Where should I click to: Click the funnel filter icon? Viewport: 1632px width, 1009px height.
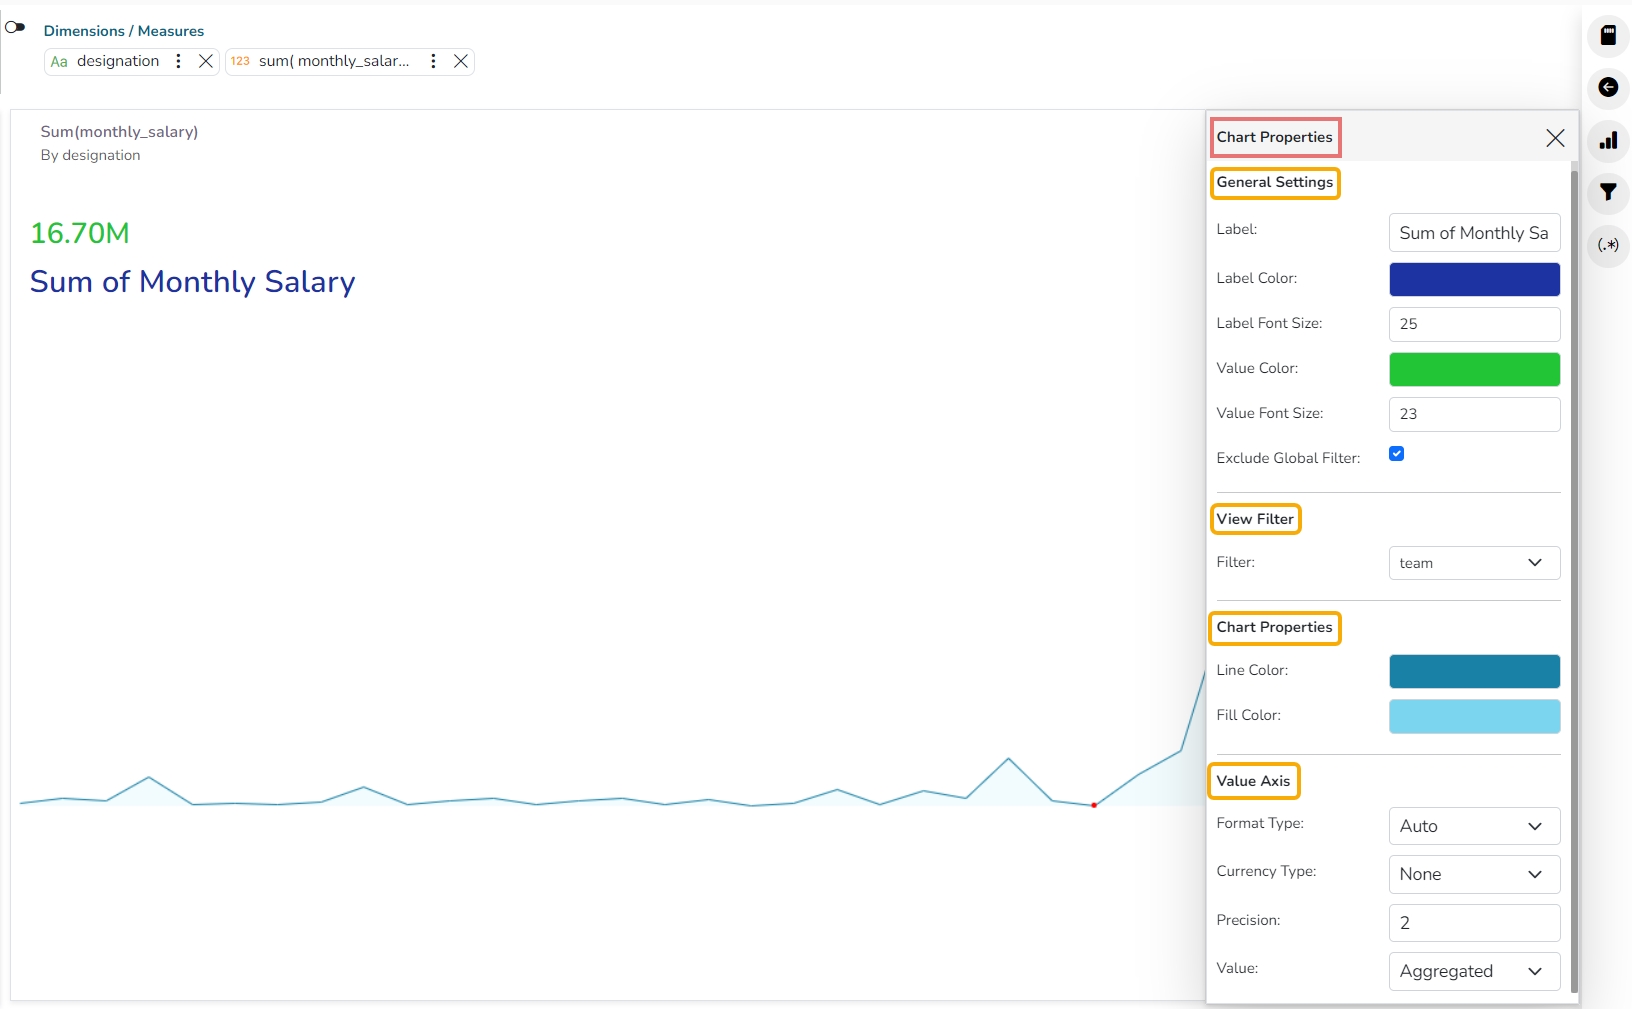[x=1608, y=193]
